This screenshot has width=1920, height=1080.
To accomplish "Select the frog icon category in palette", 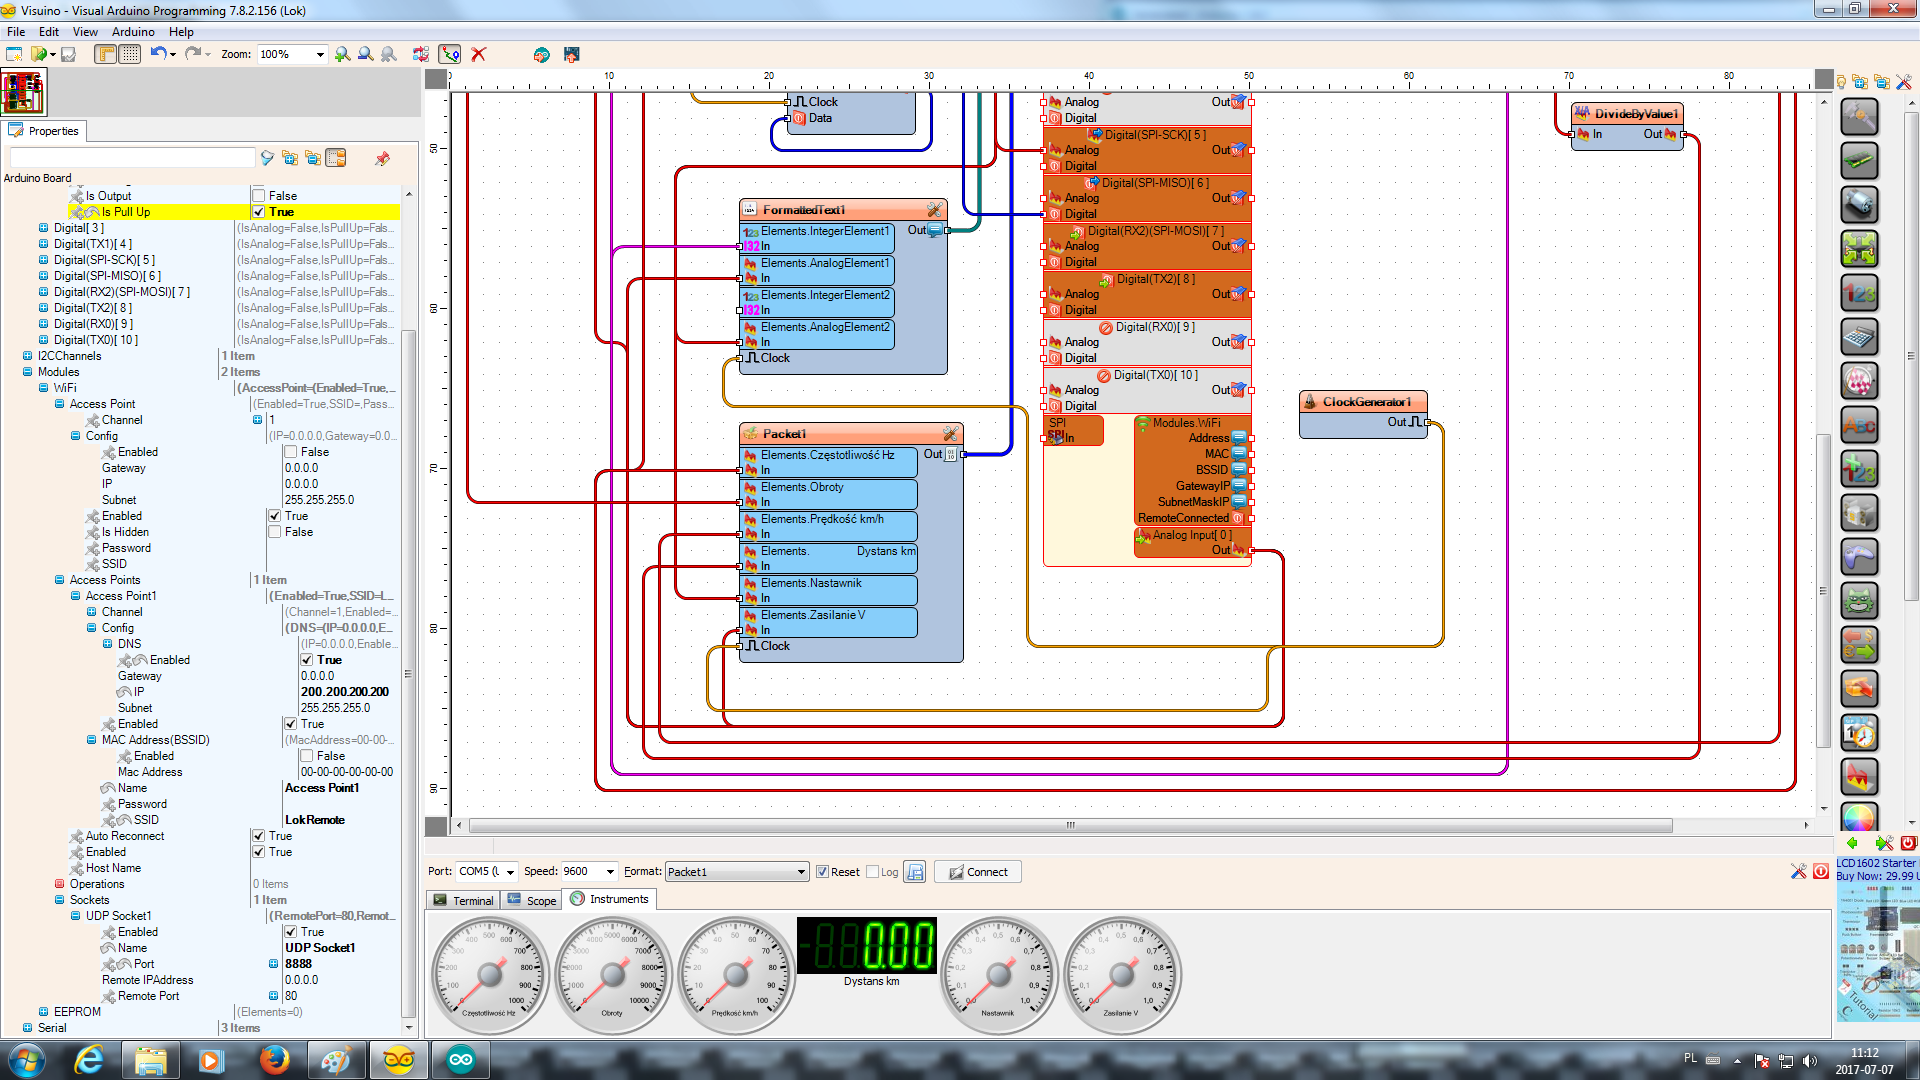I will (x=1859, y=601).
